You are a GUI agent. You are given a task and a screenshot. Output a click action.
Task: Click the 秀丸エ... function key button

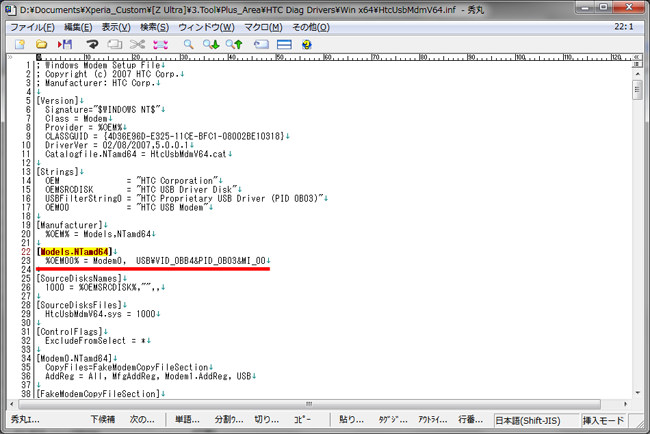[25, 419]
